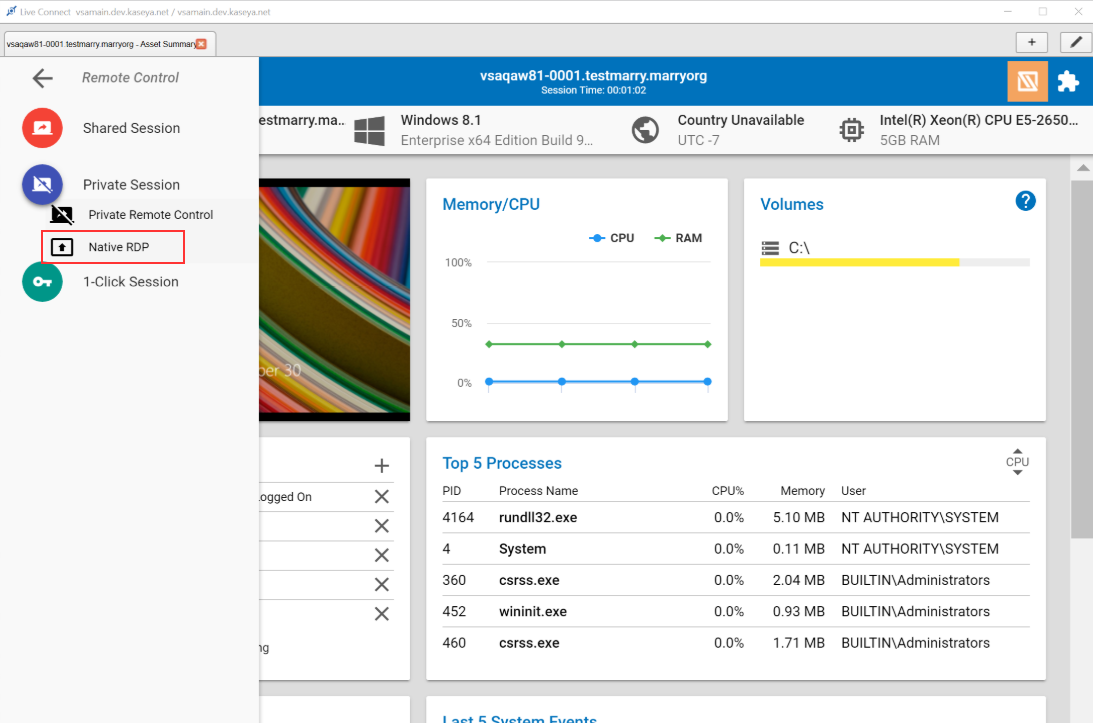The height and width of the screenshot is (723, 1093).
Task: Click the System process name
Action: tap(522, 549)
